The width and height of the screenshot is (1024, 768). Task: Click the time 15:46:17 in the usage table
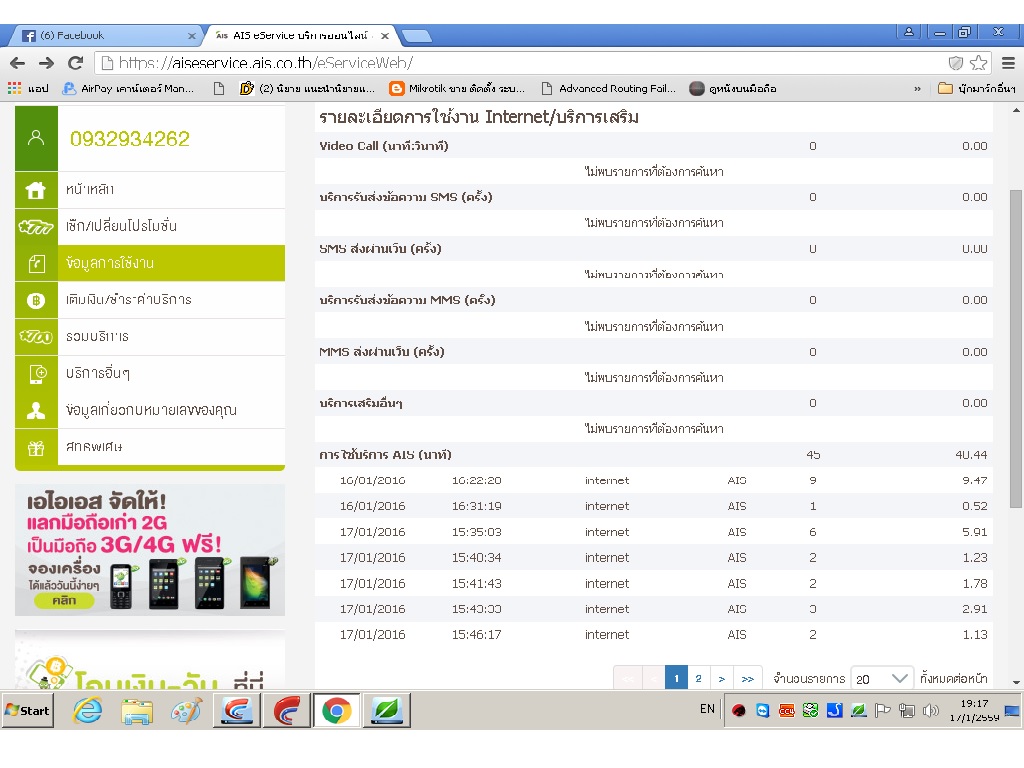(477, 635)
